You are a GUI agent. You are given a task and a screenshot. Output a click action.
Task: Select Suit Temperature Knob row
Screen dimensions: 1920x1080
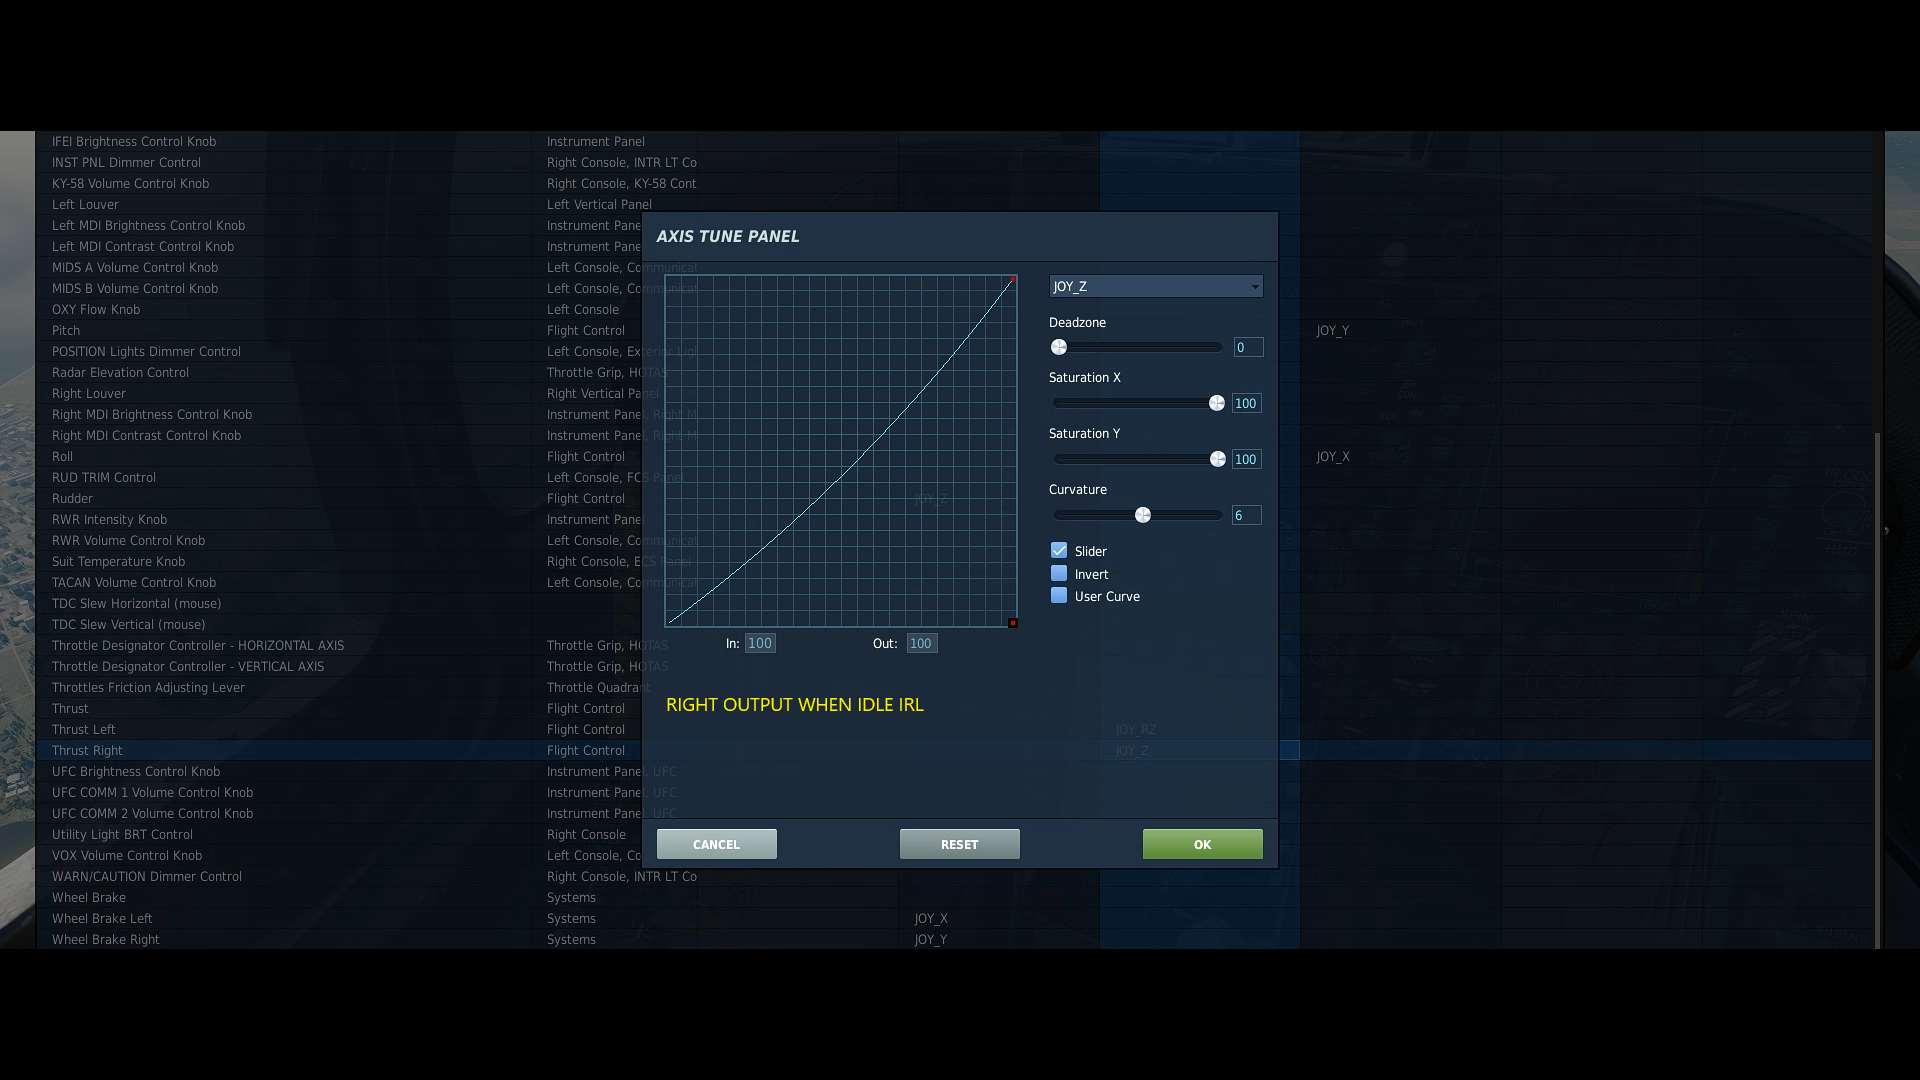[x=954, y=561]
